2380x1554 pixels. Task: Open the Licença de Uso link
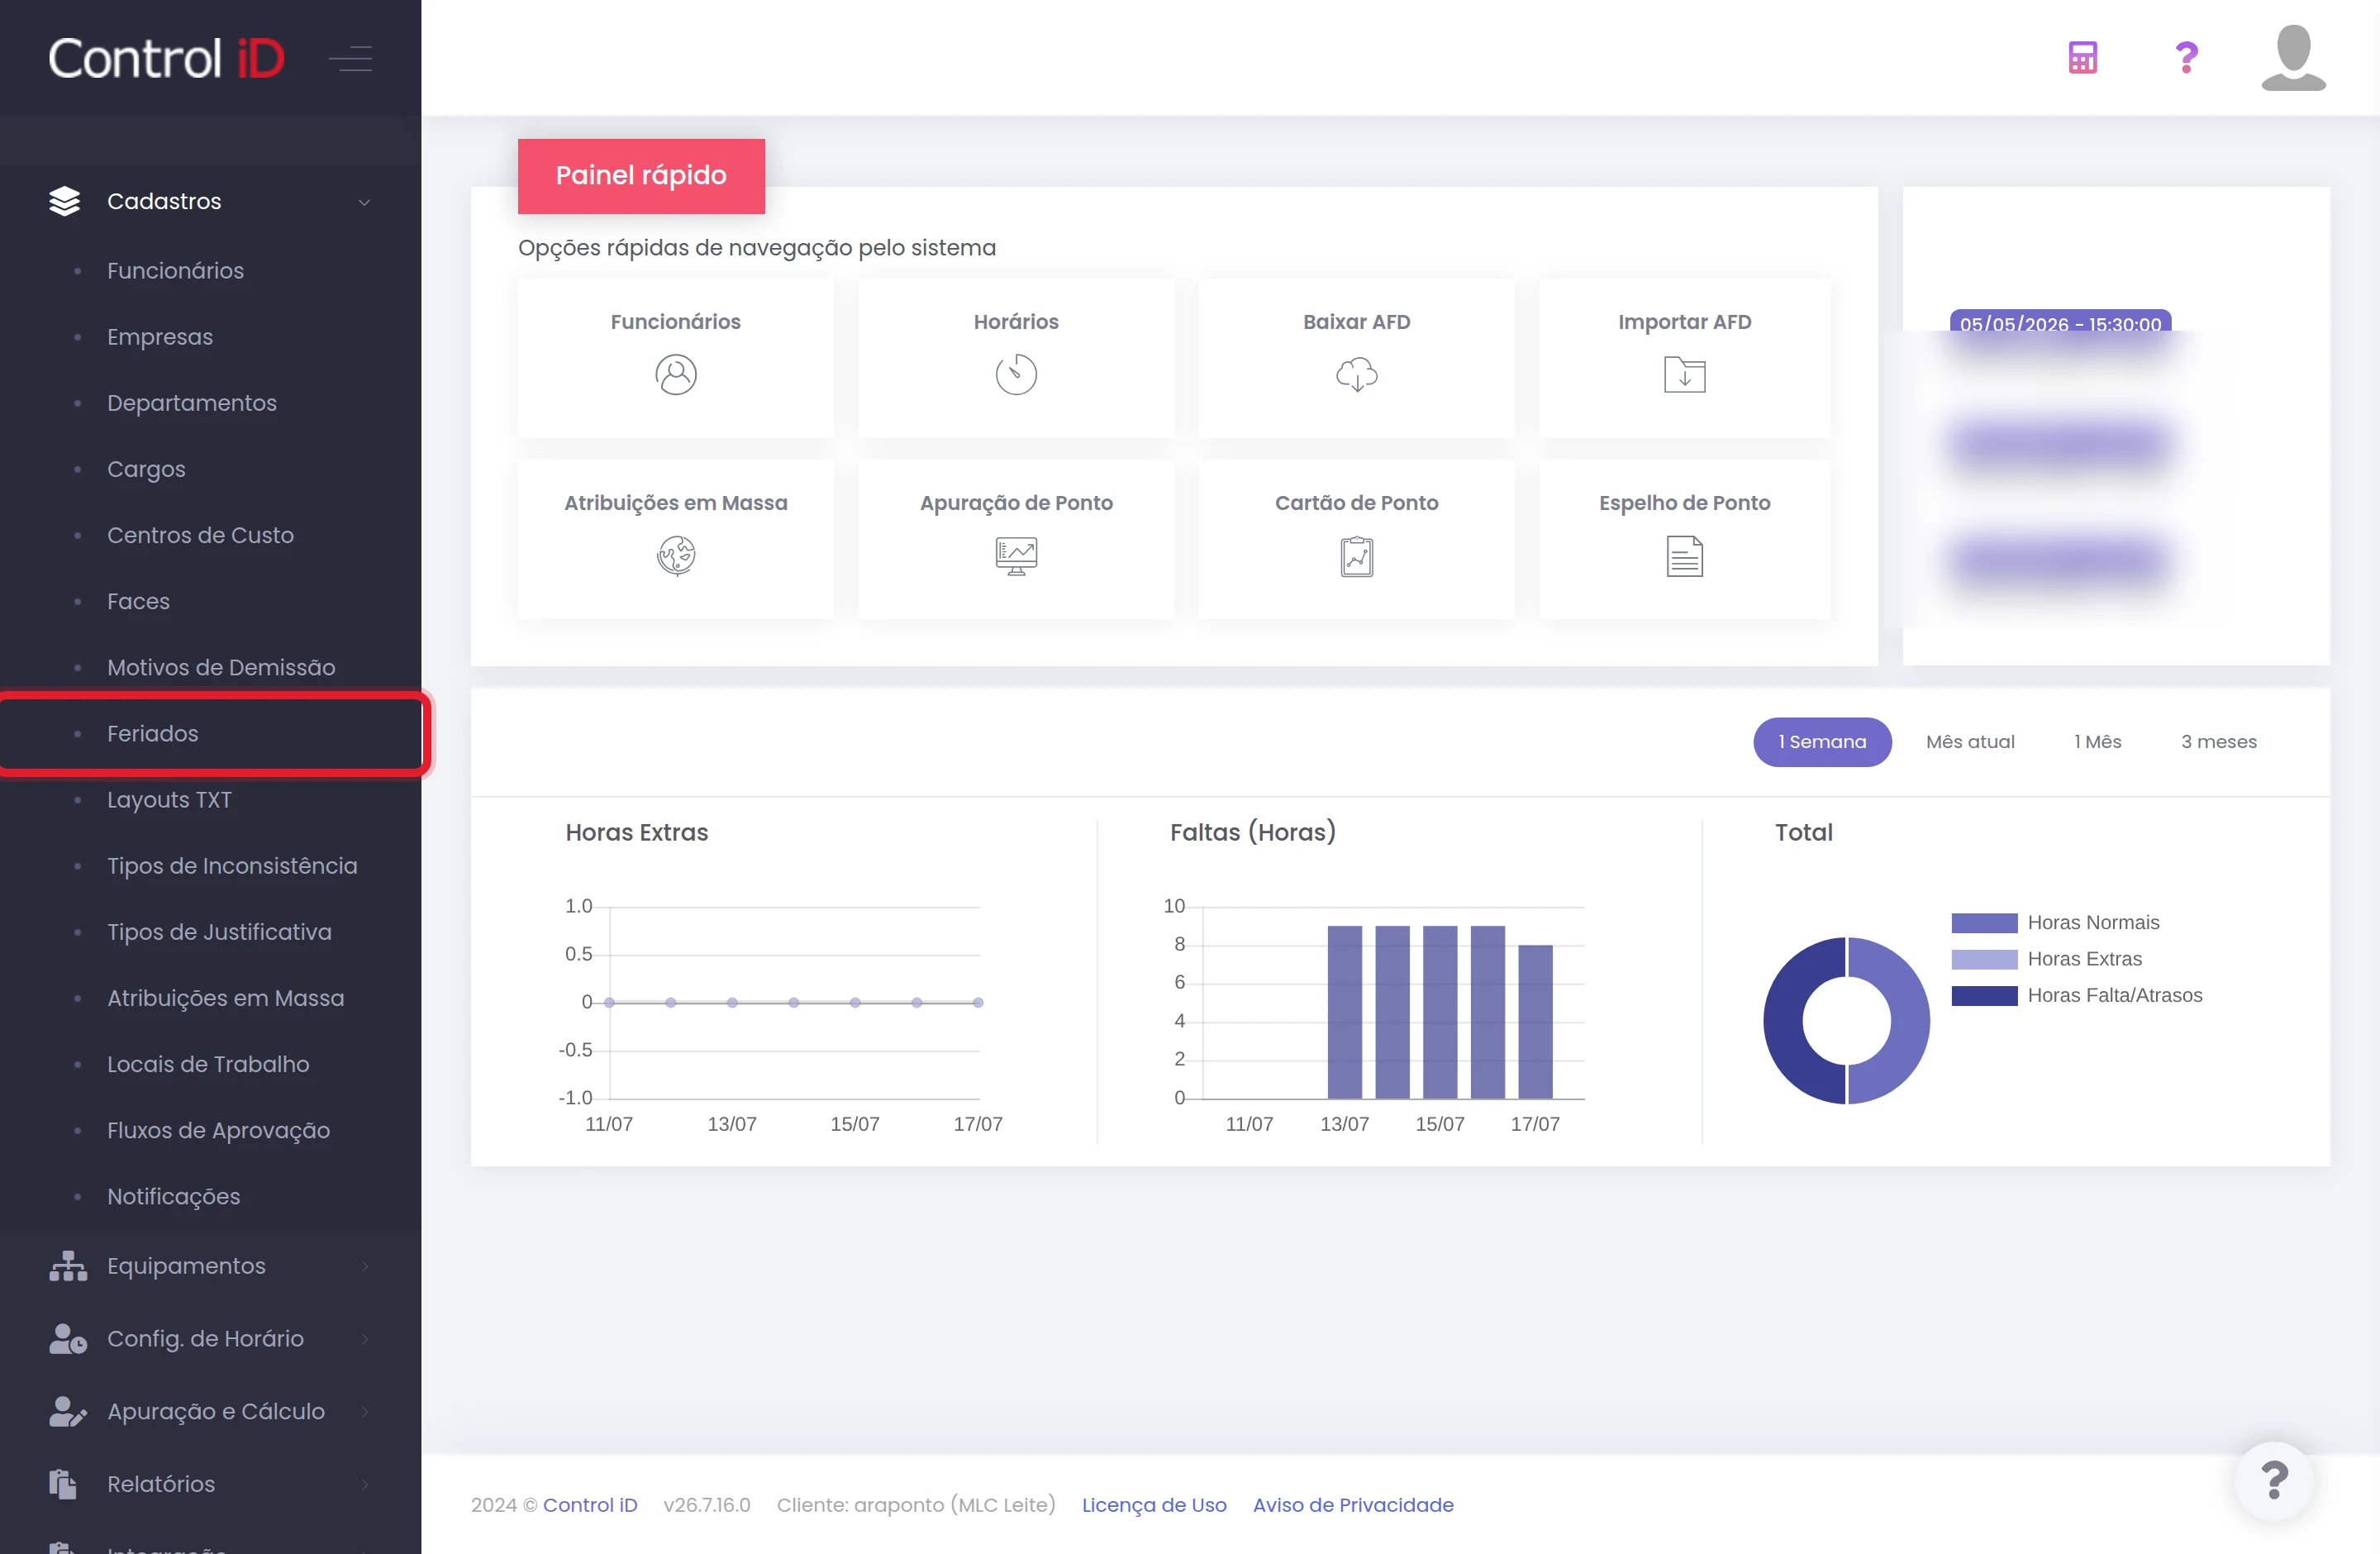pyautogui.click(x=1154, y=1505)
